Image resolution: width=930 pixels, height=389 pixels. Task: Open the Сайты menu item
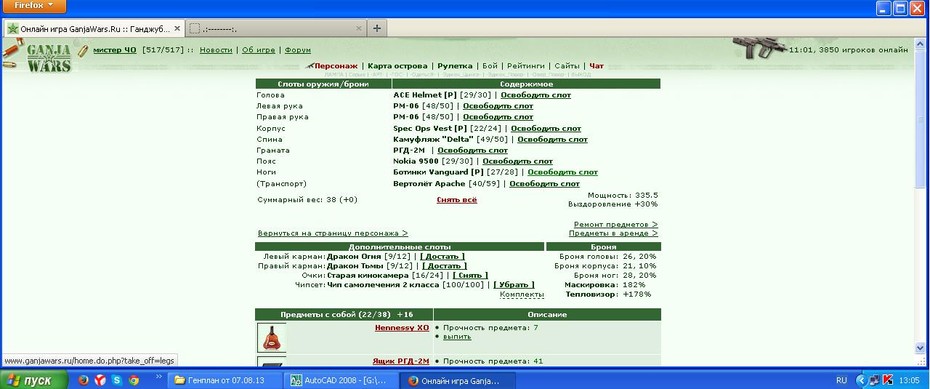coord(566,66)
